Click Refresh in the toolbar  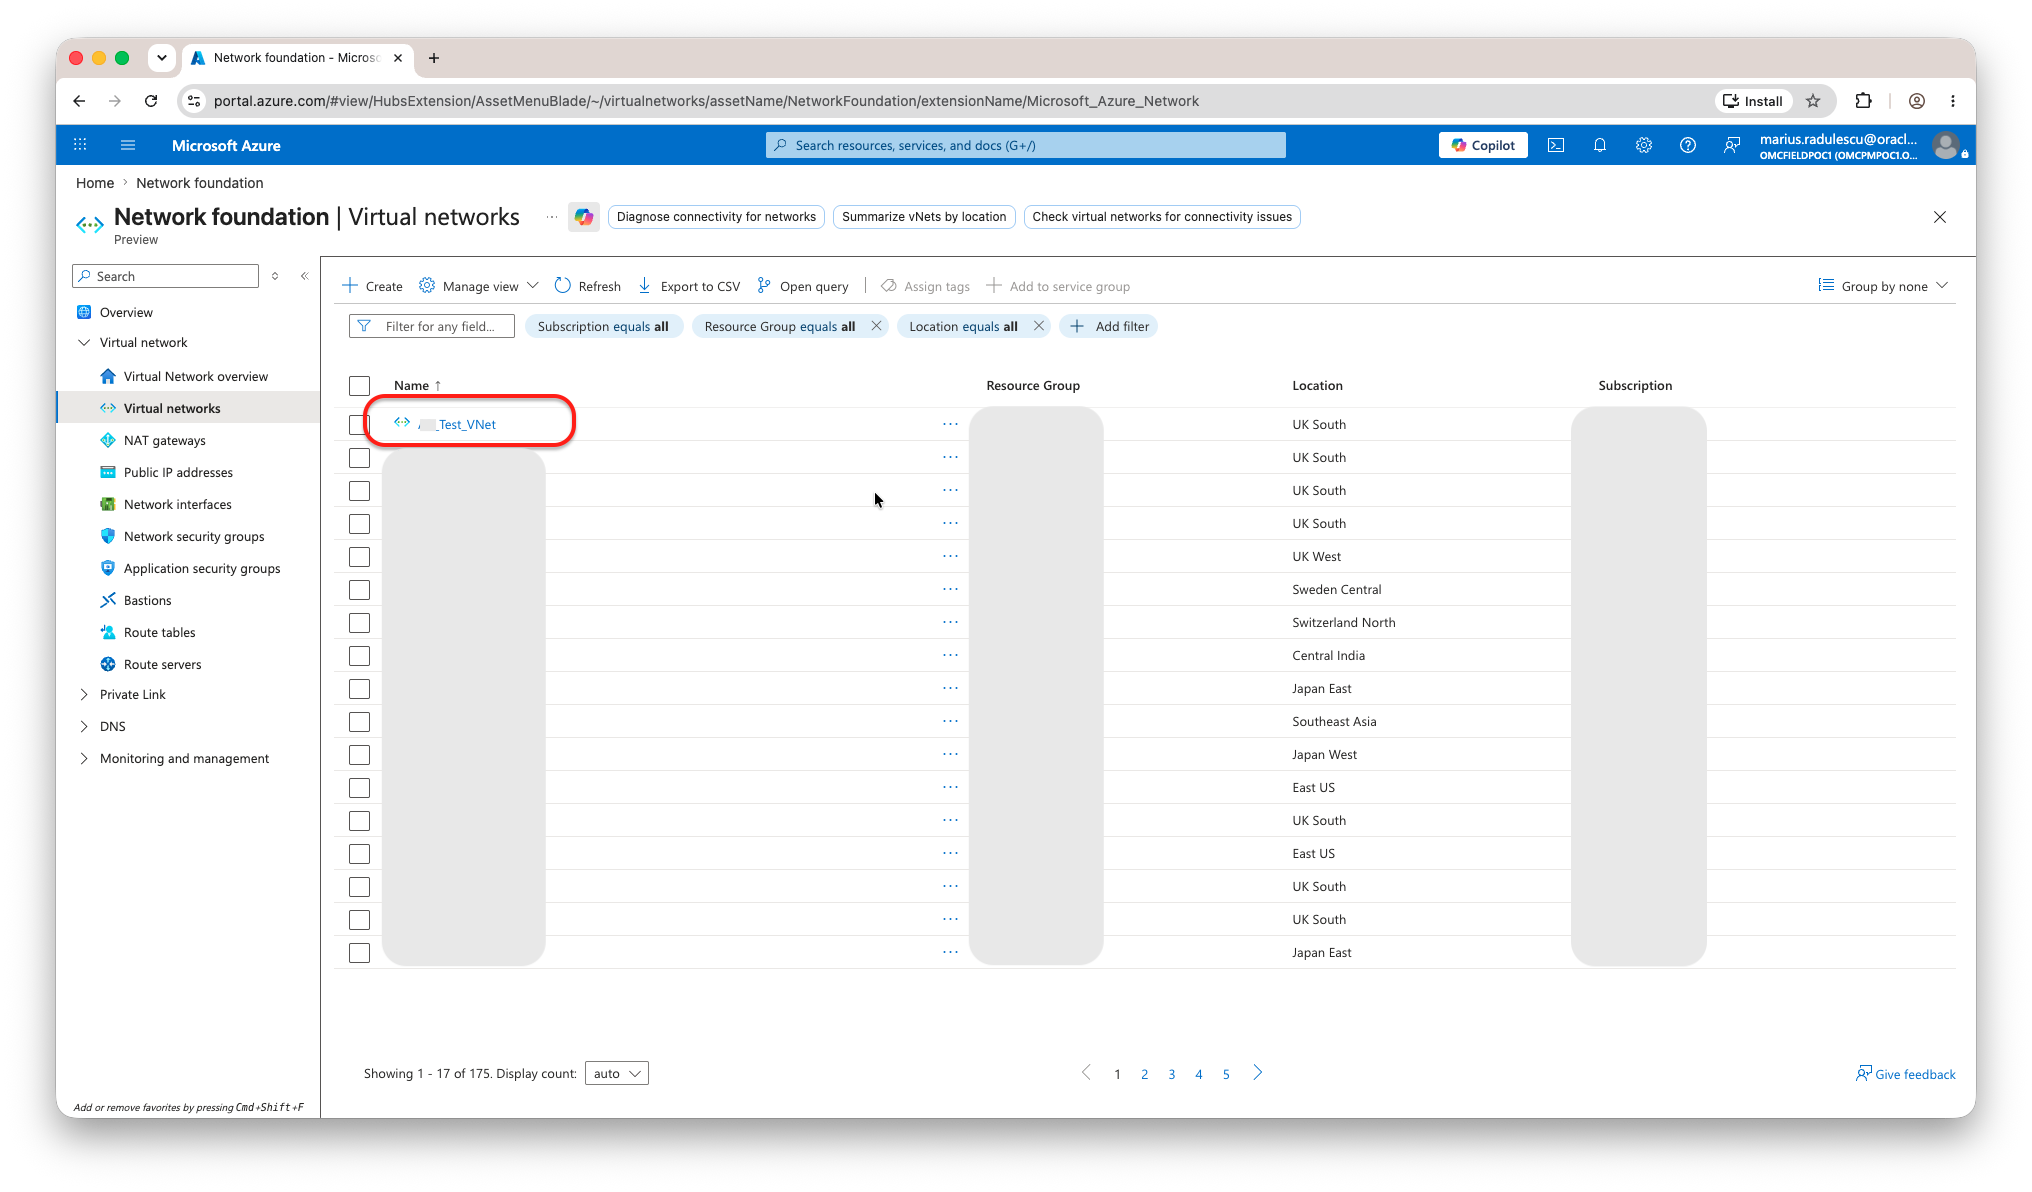(588, 286)
